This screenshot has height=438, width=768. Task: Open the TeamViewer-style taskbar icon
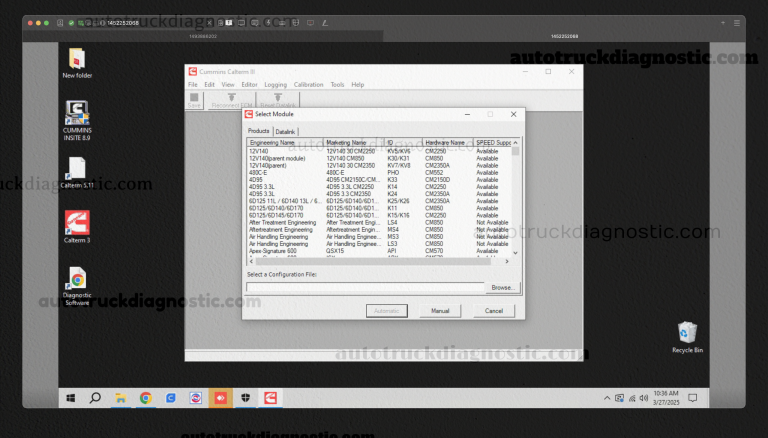pyautogui.click(x=195, y=398)
